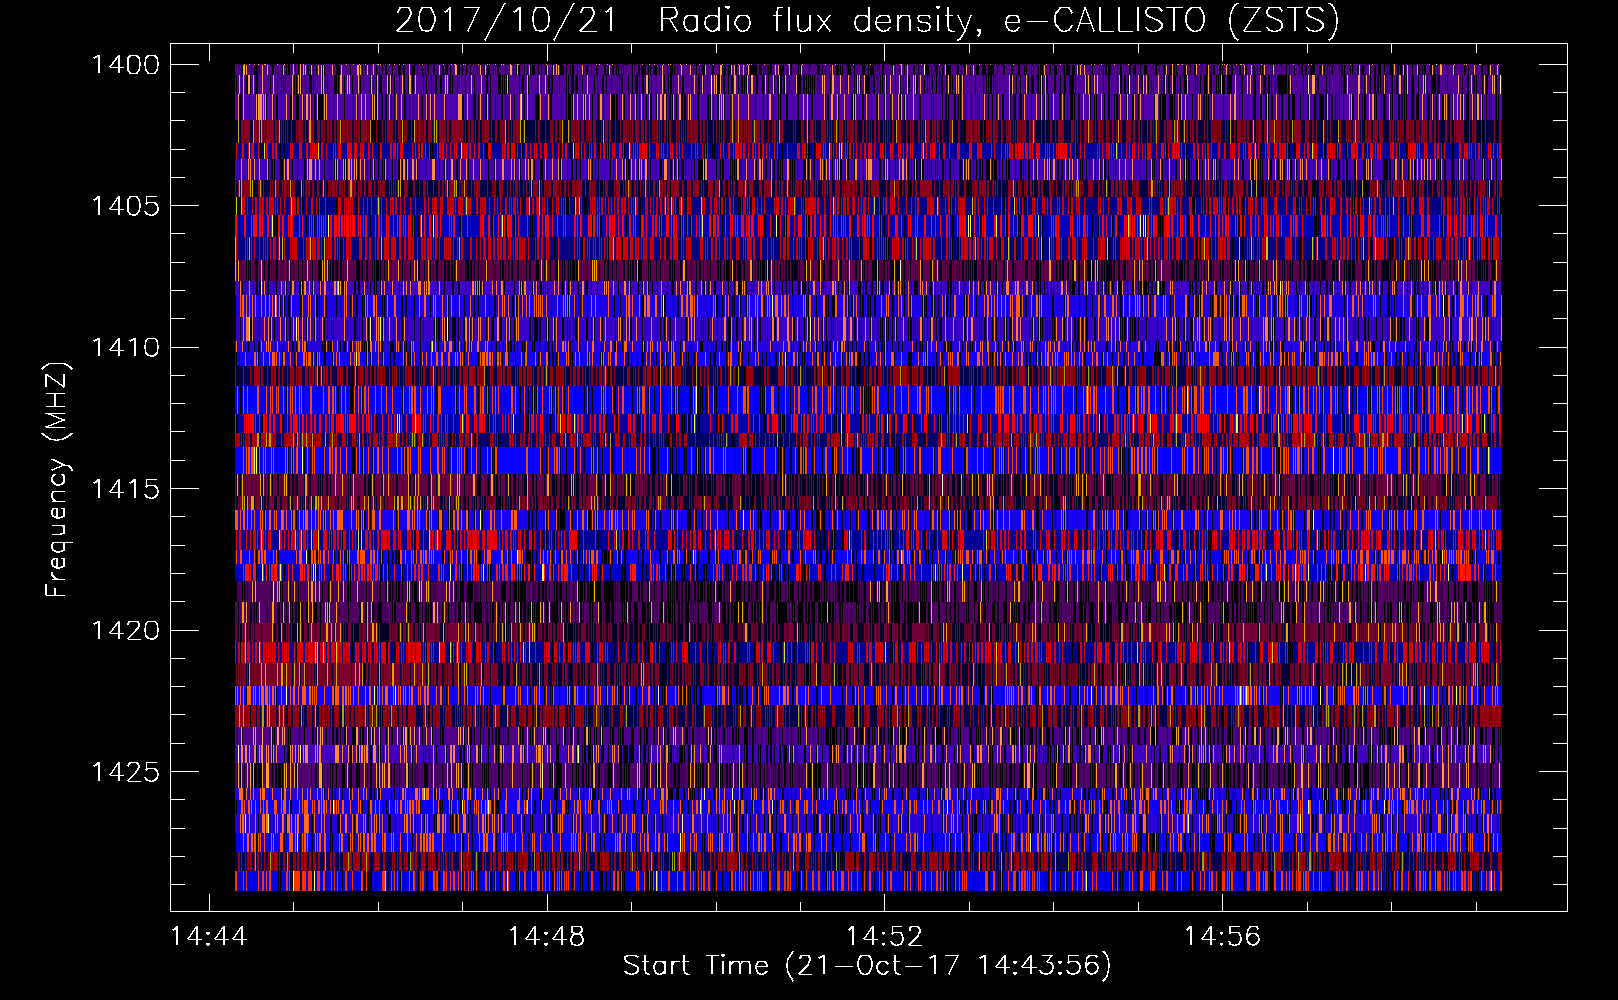Image resolution: width=1618 pixels, height=1000 pixels.
Task: Click the '1425' frequency axis label
Action: click(x=125, y=772)
